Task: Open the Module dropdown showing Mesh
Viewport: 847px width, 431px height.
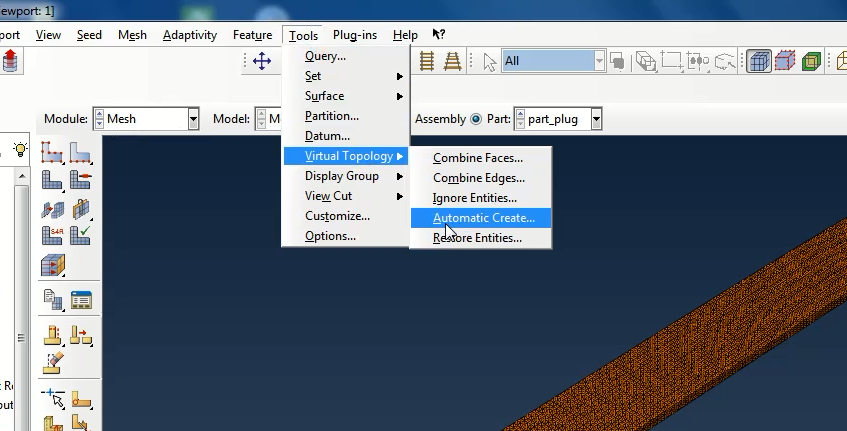Action: (x=193, y=119)
